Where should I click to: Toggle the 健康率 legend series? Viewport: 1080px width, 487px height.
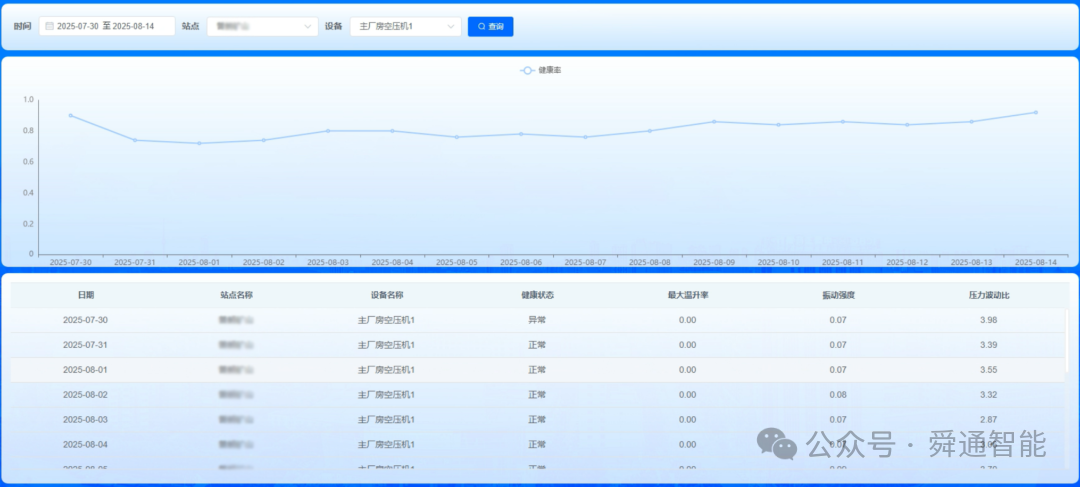[x=541, y=70]
